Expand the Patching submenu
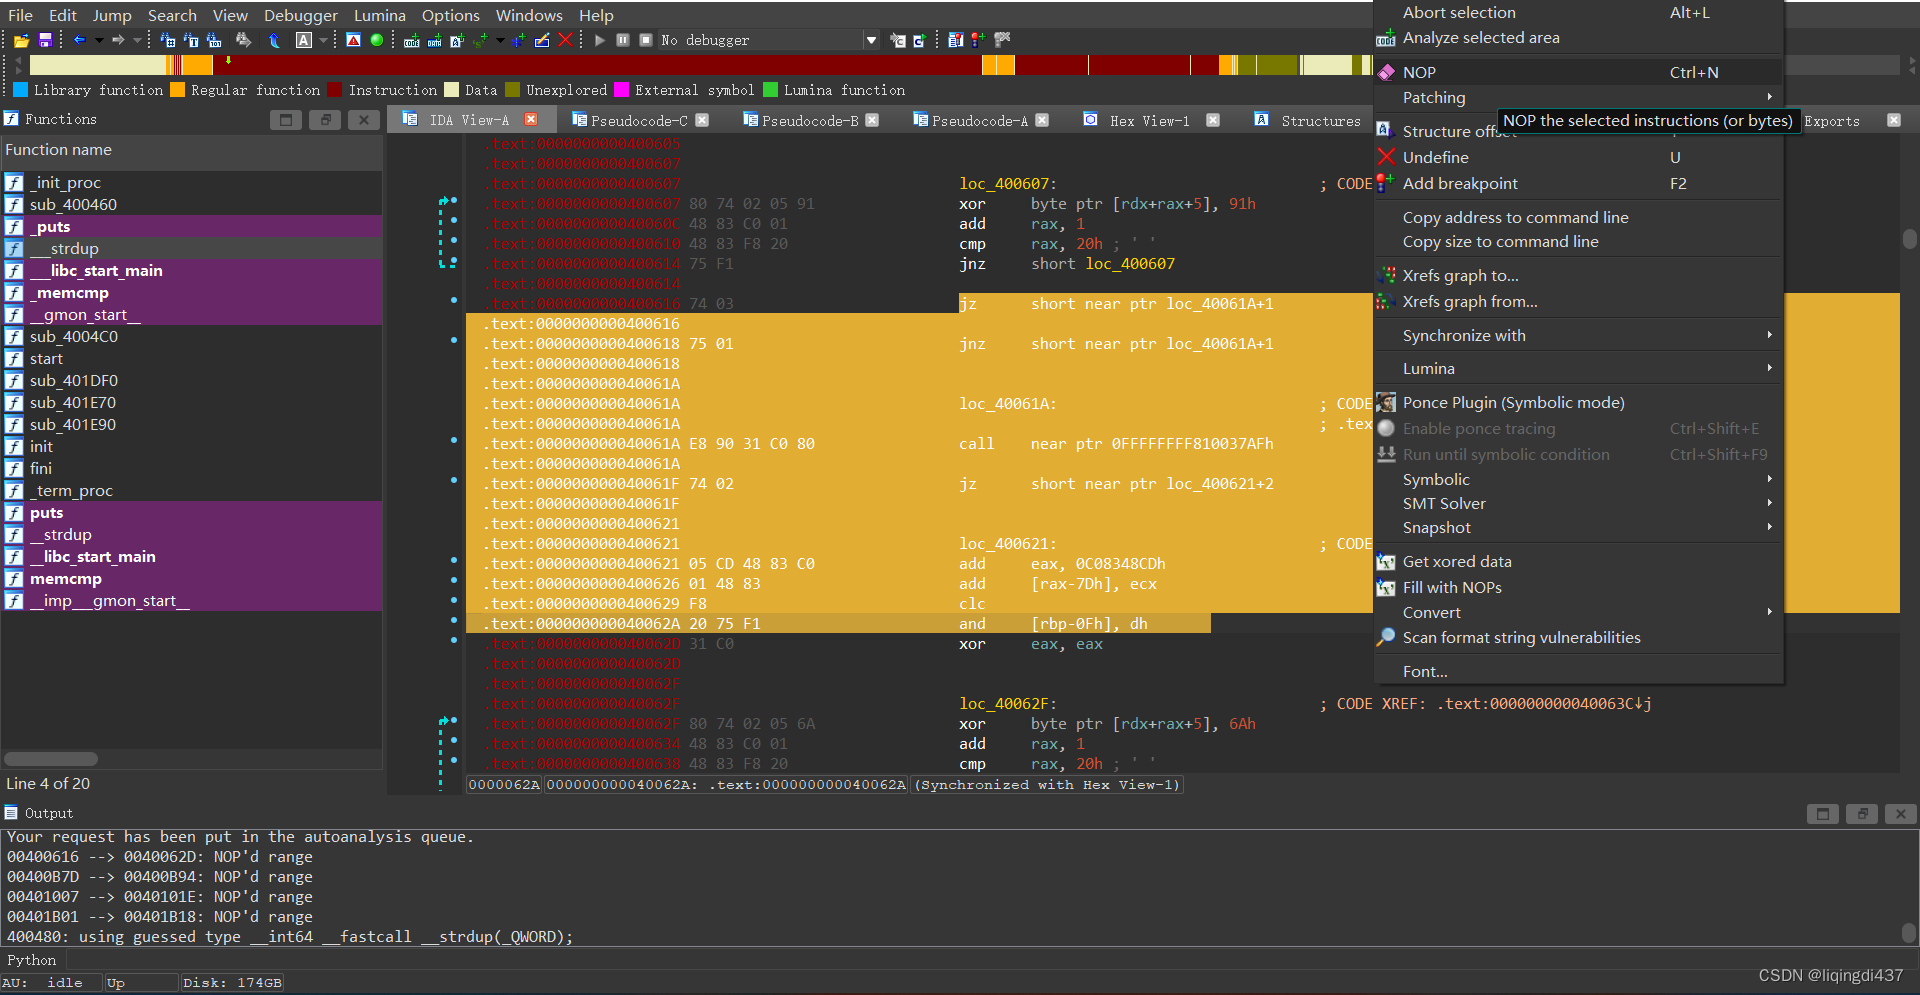This screenshot has width=1920, height=995. 1435,97
